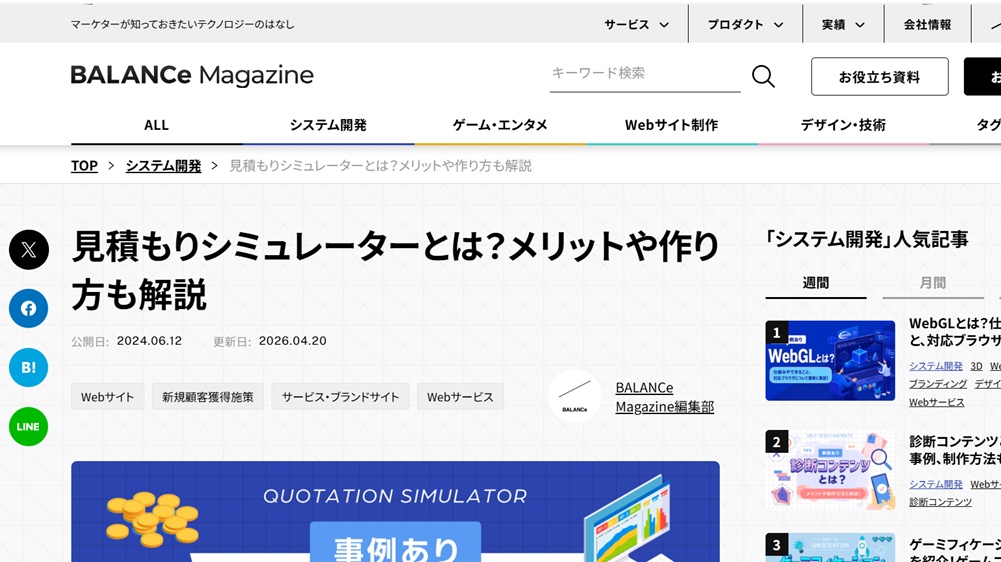Click the サービス・ブランドサイト tag
This screenshot has width=1001, height=562.
point(340,397)
